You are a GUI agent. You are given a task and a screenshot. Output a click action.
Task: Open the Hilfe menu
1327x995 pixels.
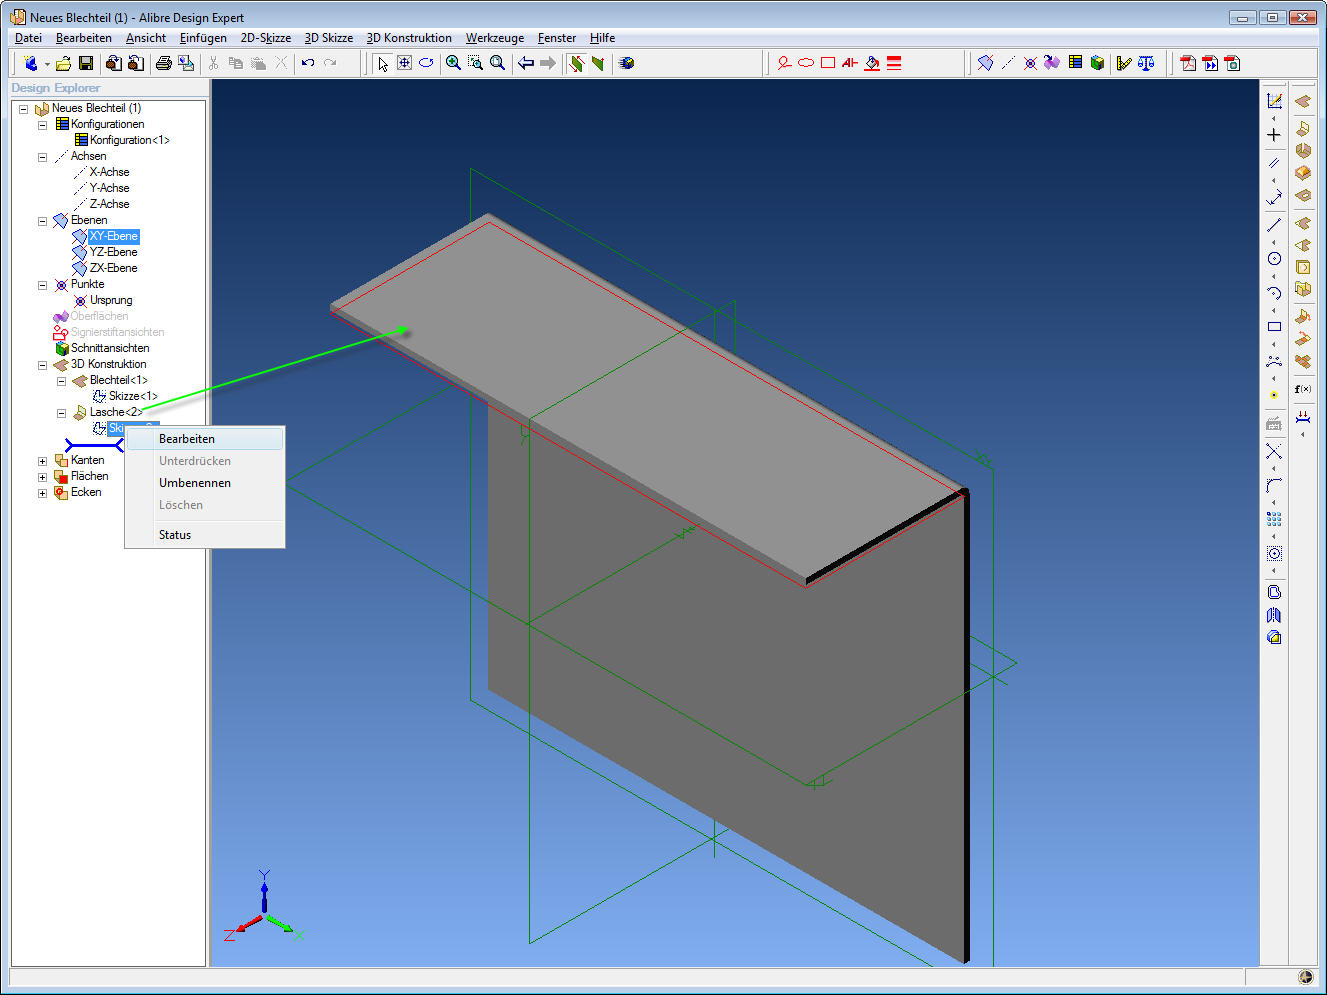tap(602, 38)
